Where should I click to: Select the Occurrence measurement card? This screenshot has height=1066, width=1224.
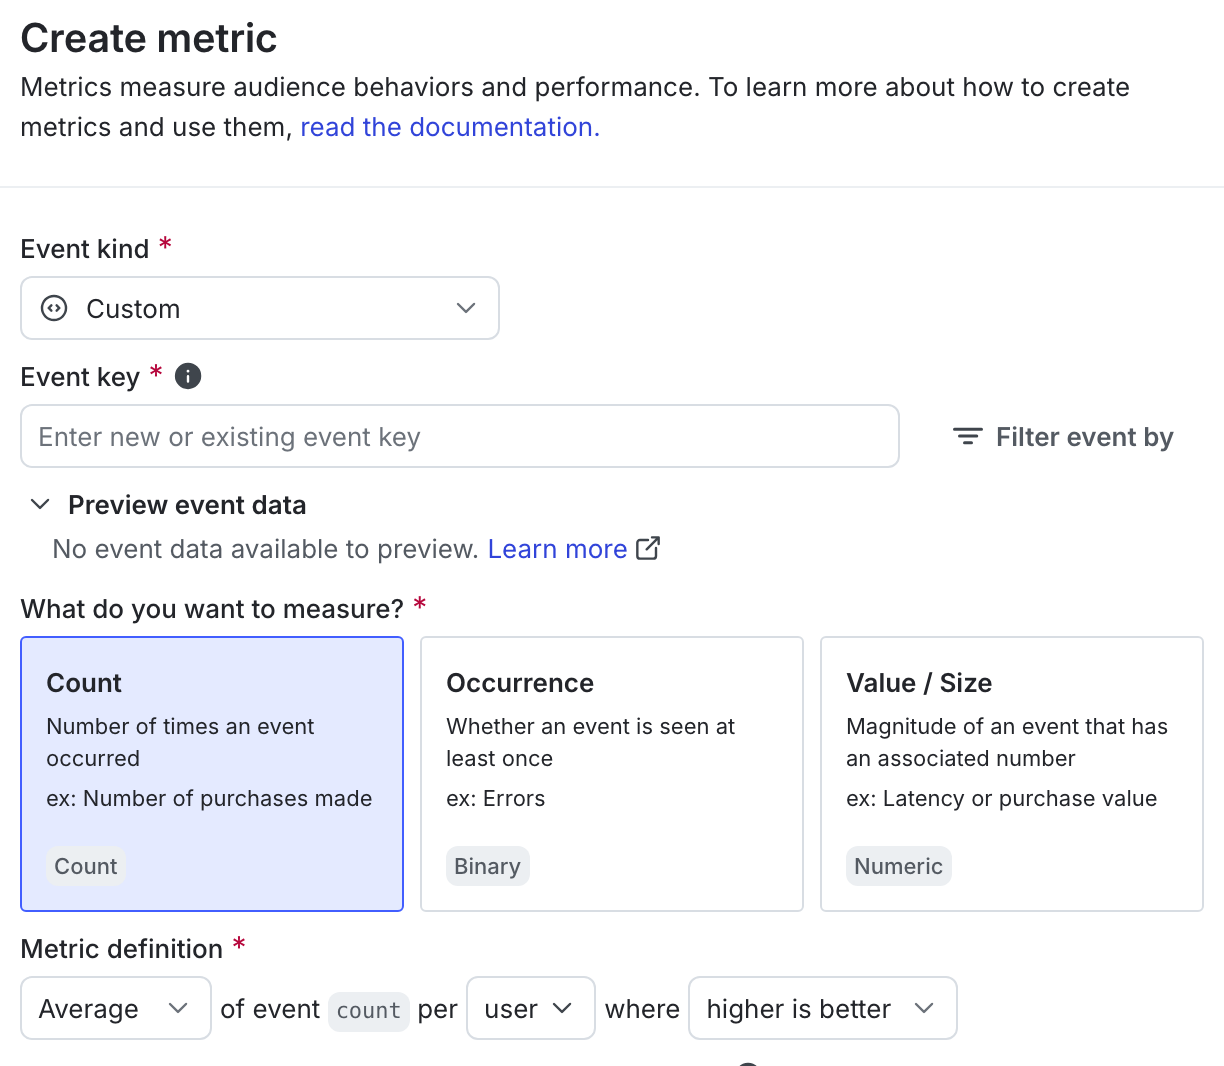click(x=611, y=773)
